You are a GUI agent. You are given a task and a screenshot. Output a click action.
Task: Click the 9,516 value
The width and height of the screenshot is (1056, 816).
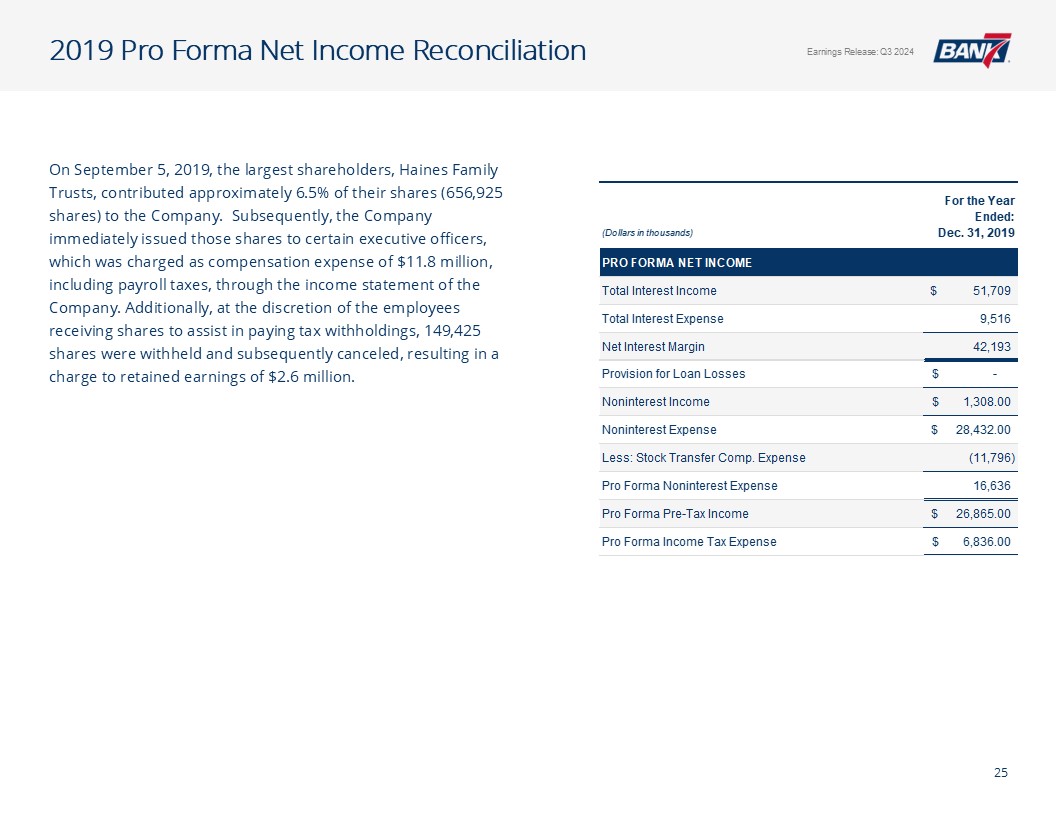click(995, 319)
